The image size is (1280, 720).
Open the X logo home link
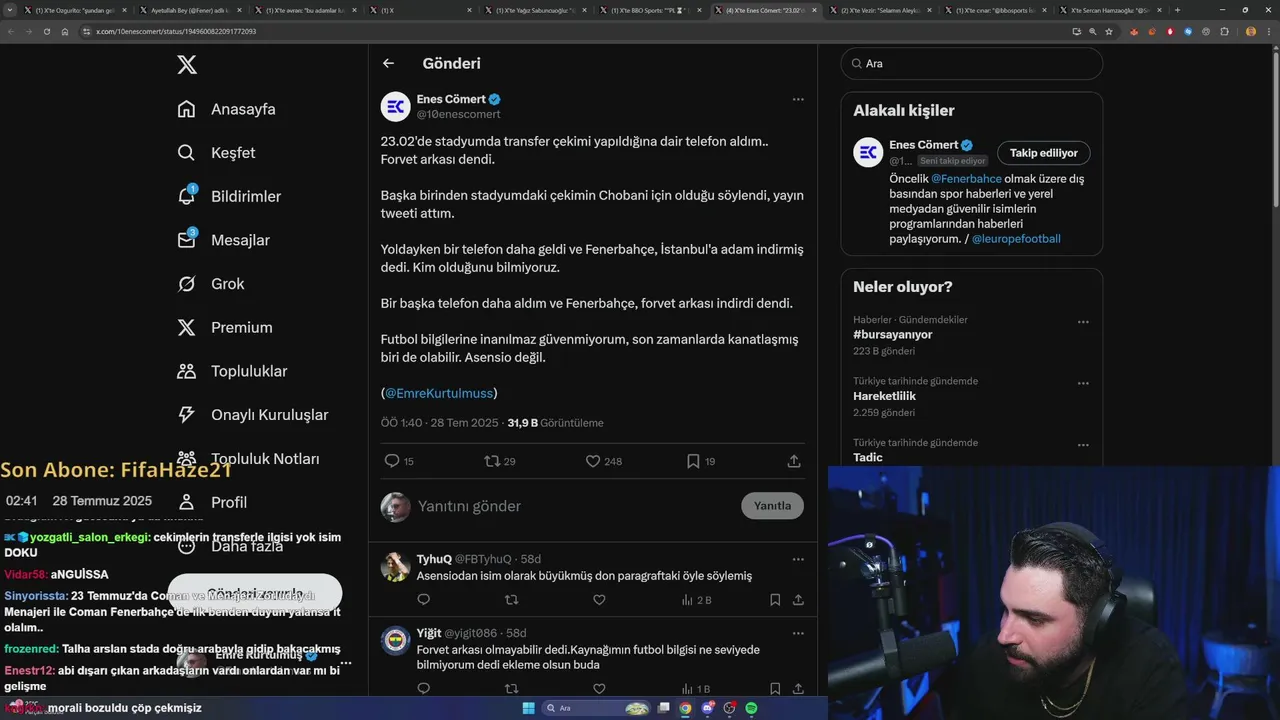point(187,65)
